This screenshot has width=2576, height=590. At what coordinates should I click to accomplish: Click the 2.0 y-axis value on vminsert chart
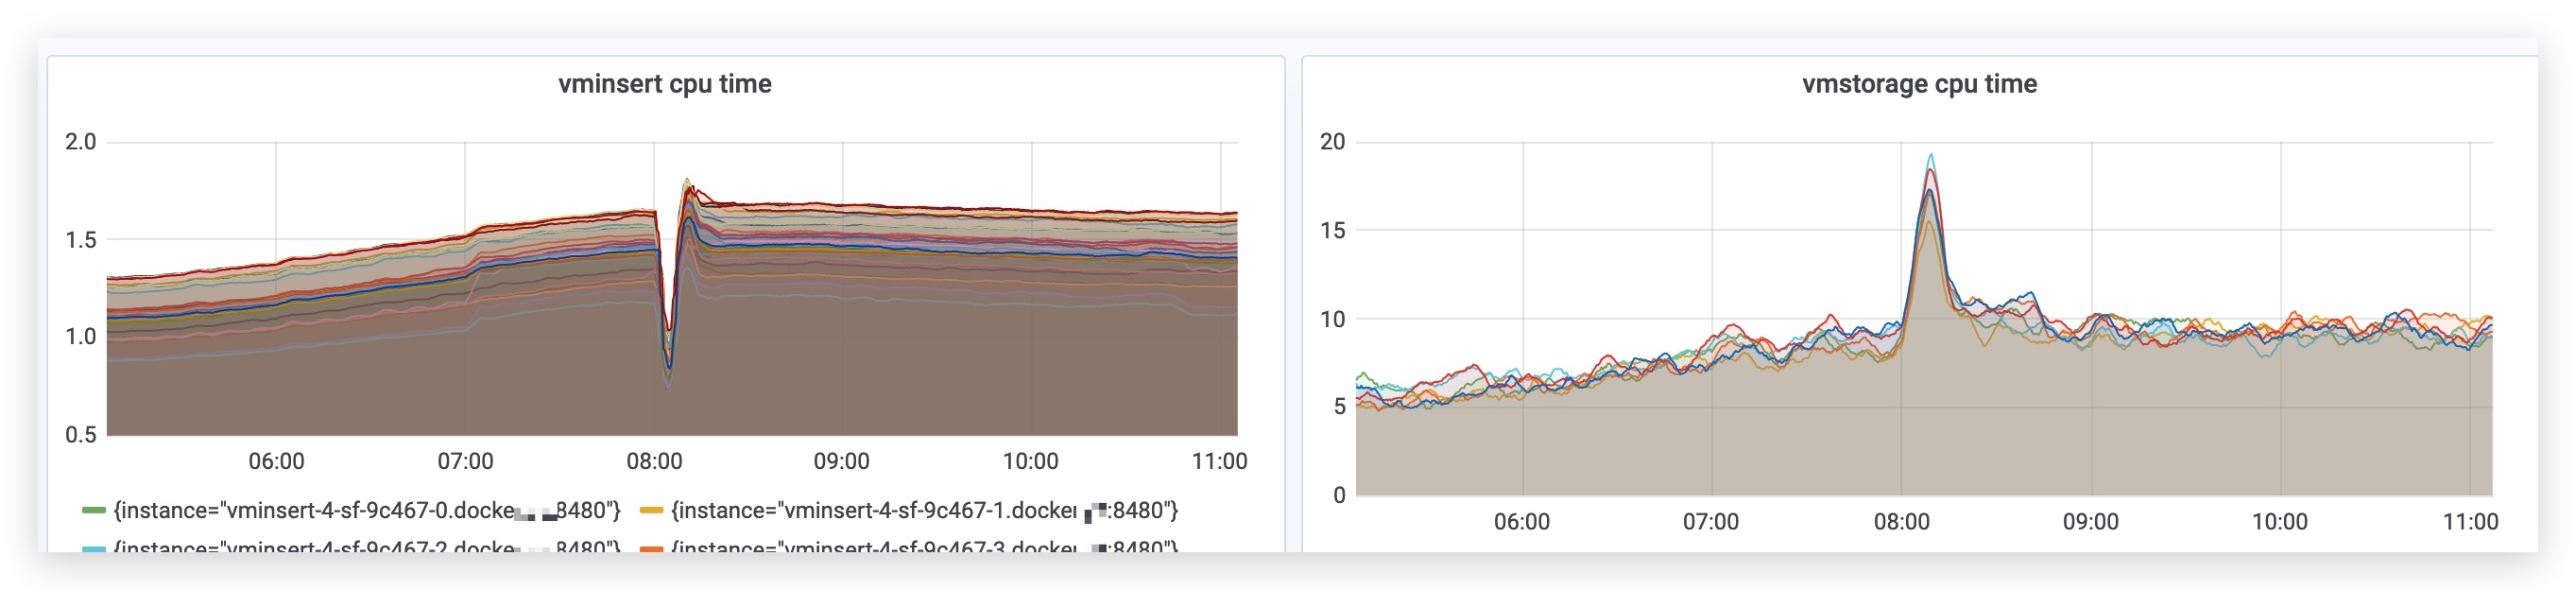click(81, 142)
